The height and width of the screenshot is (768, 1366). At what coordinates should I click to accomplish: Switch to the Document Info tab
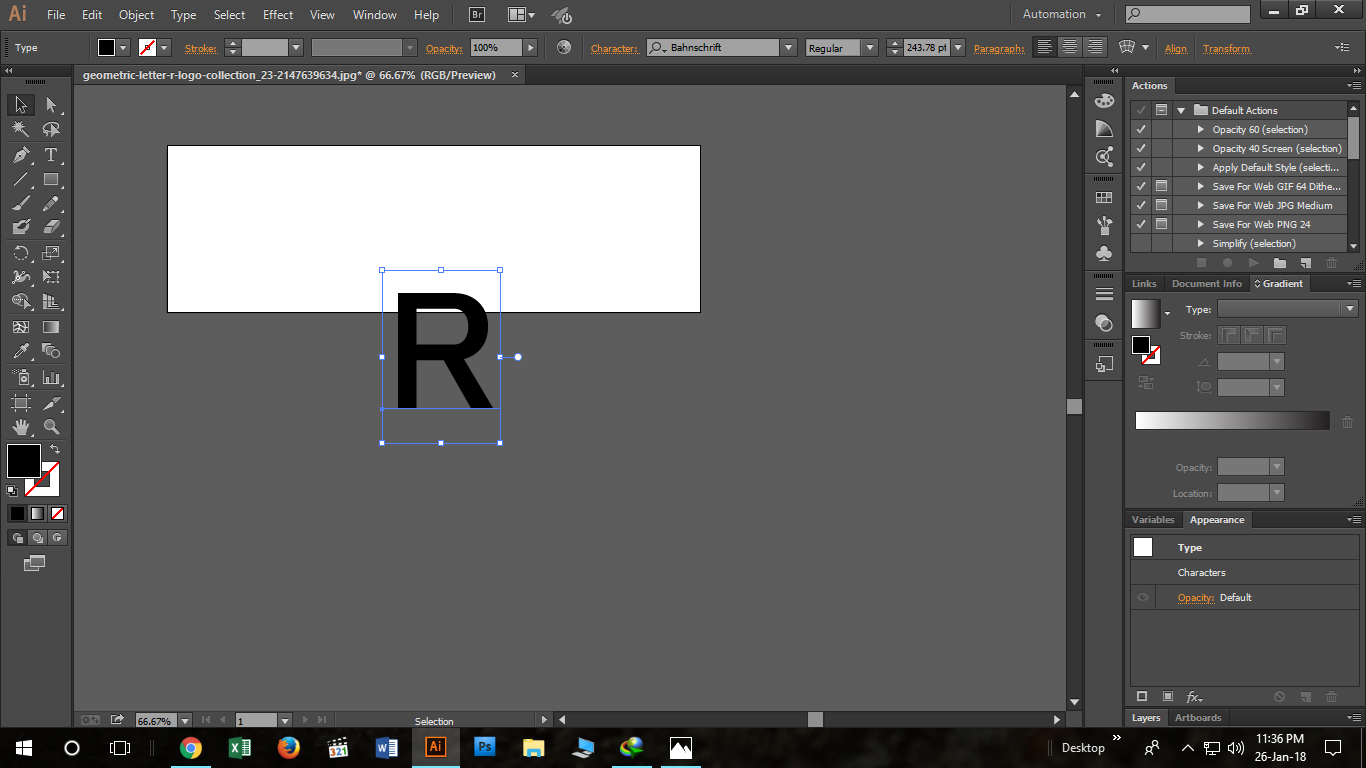1206,283
